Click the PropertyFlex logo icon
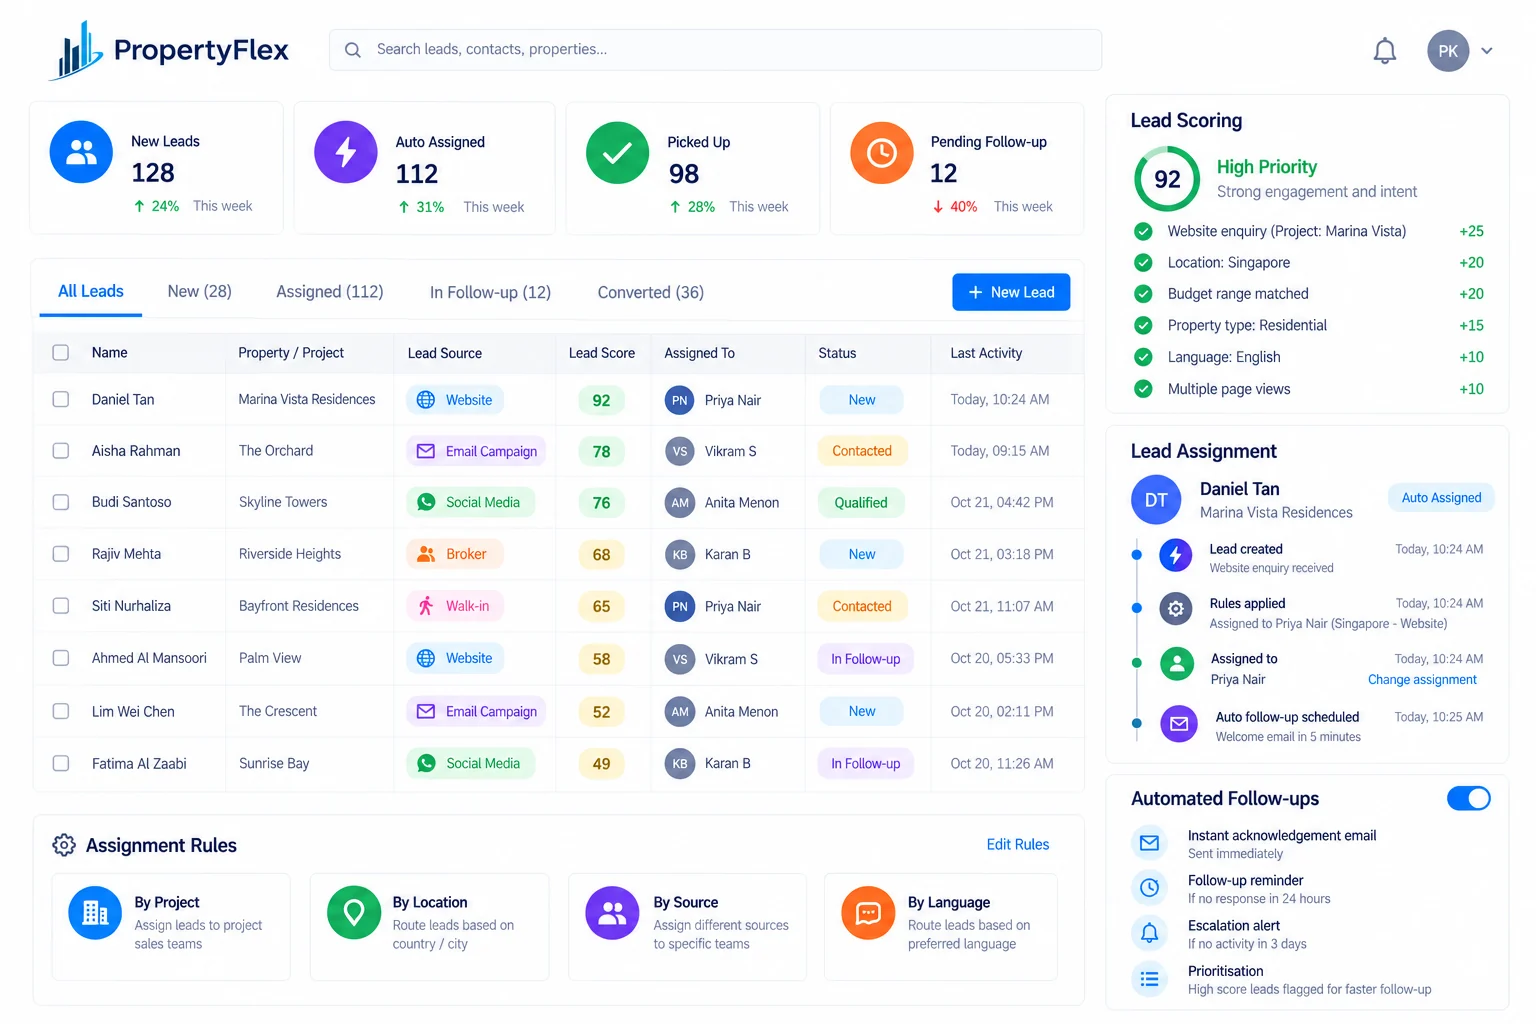The width and height of the screenshot is (1536, 1024). point(75,50)
